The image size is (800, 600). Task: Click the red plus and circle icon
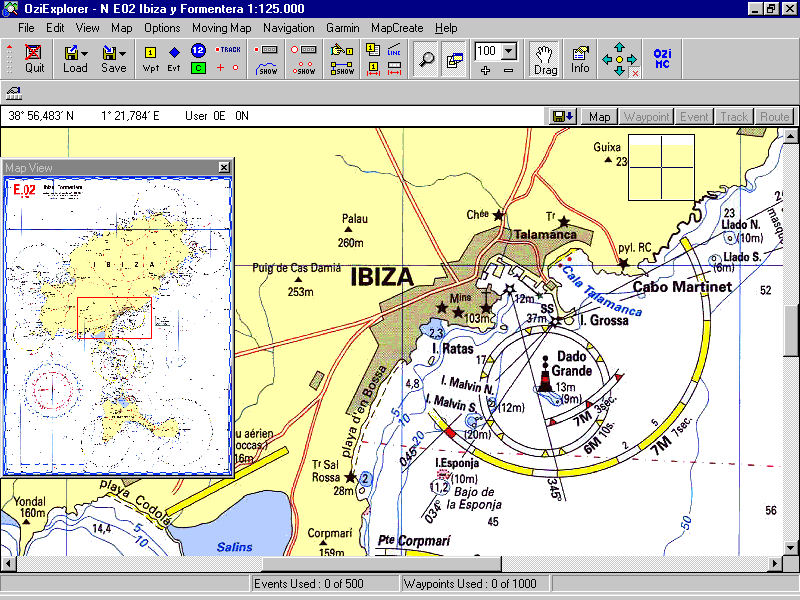point(228,67)
